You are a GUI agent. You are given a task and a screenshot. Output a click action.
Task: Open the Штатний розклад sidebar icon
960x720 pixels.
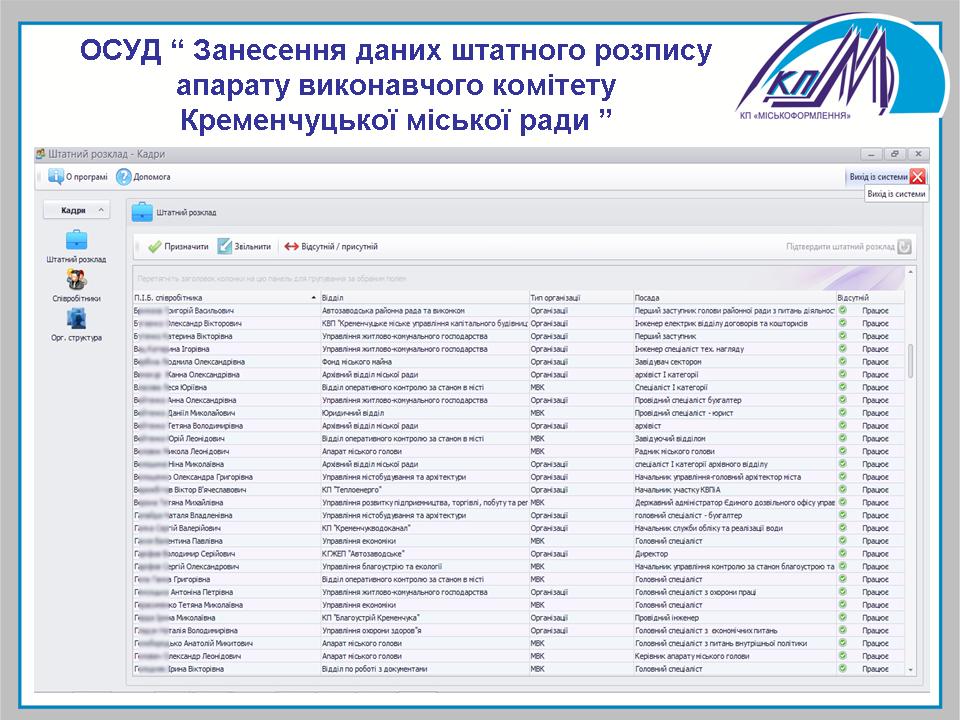[76, 240]
